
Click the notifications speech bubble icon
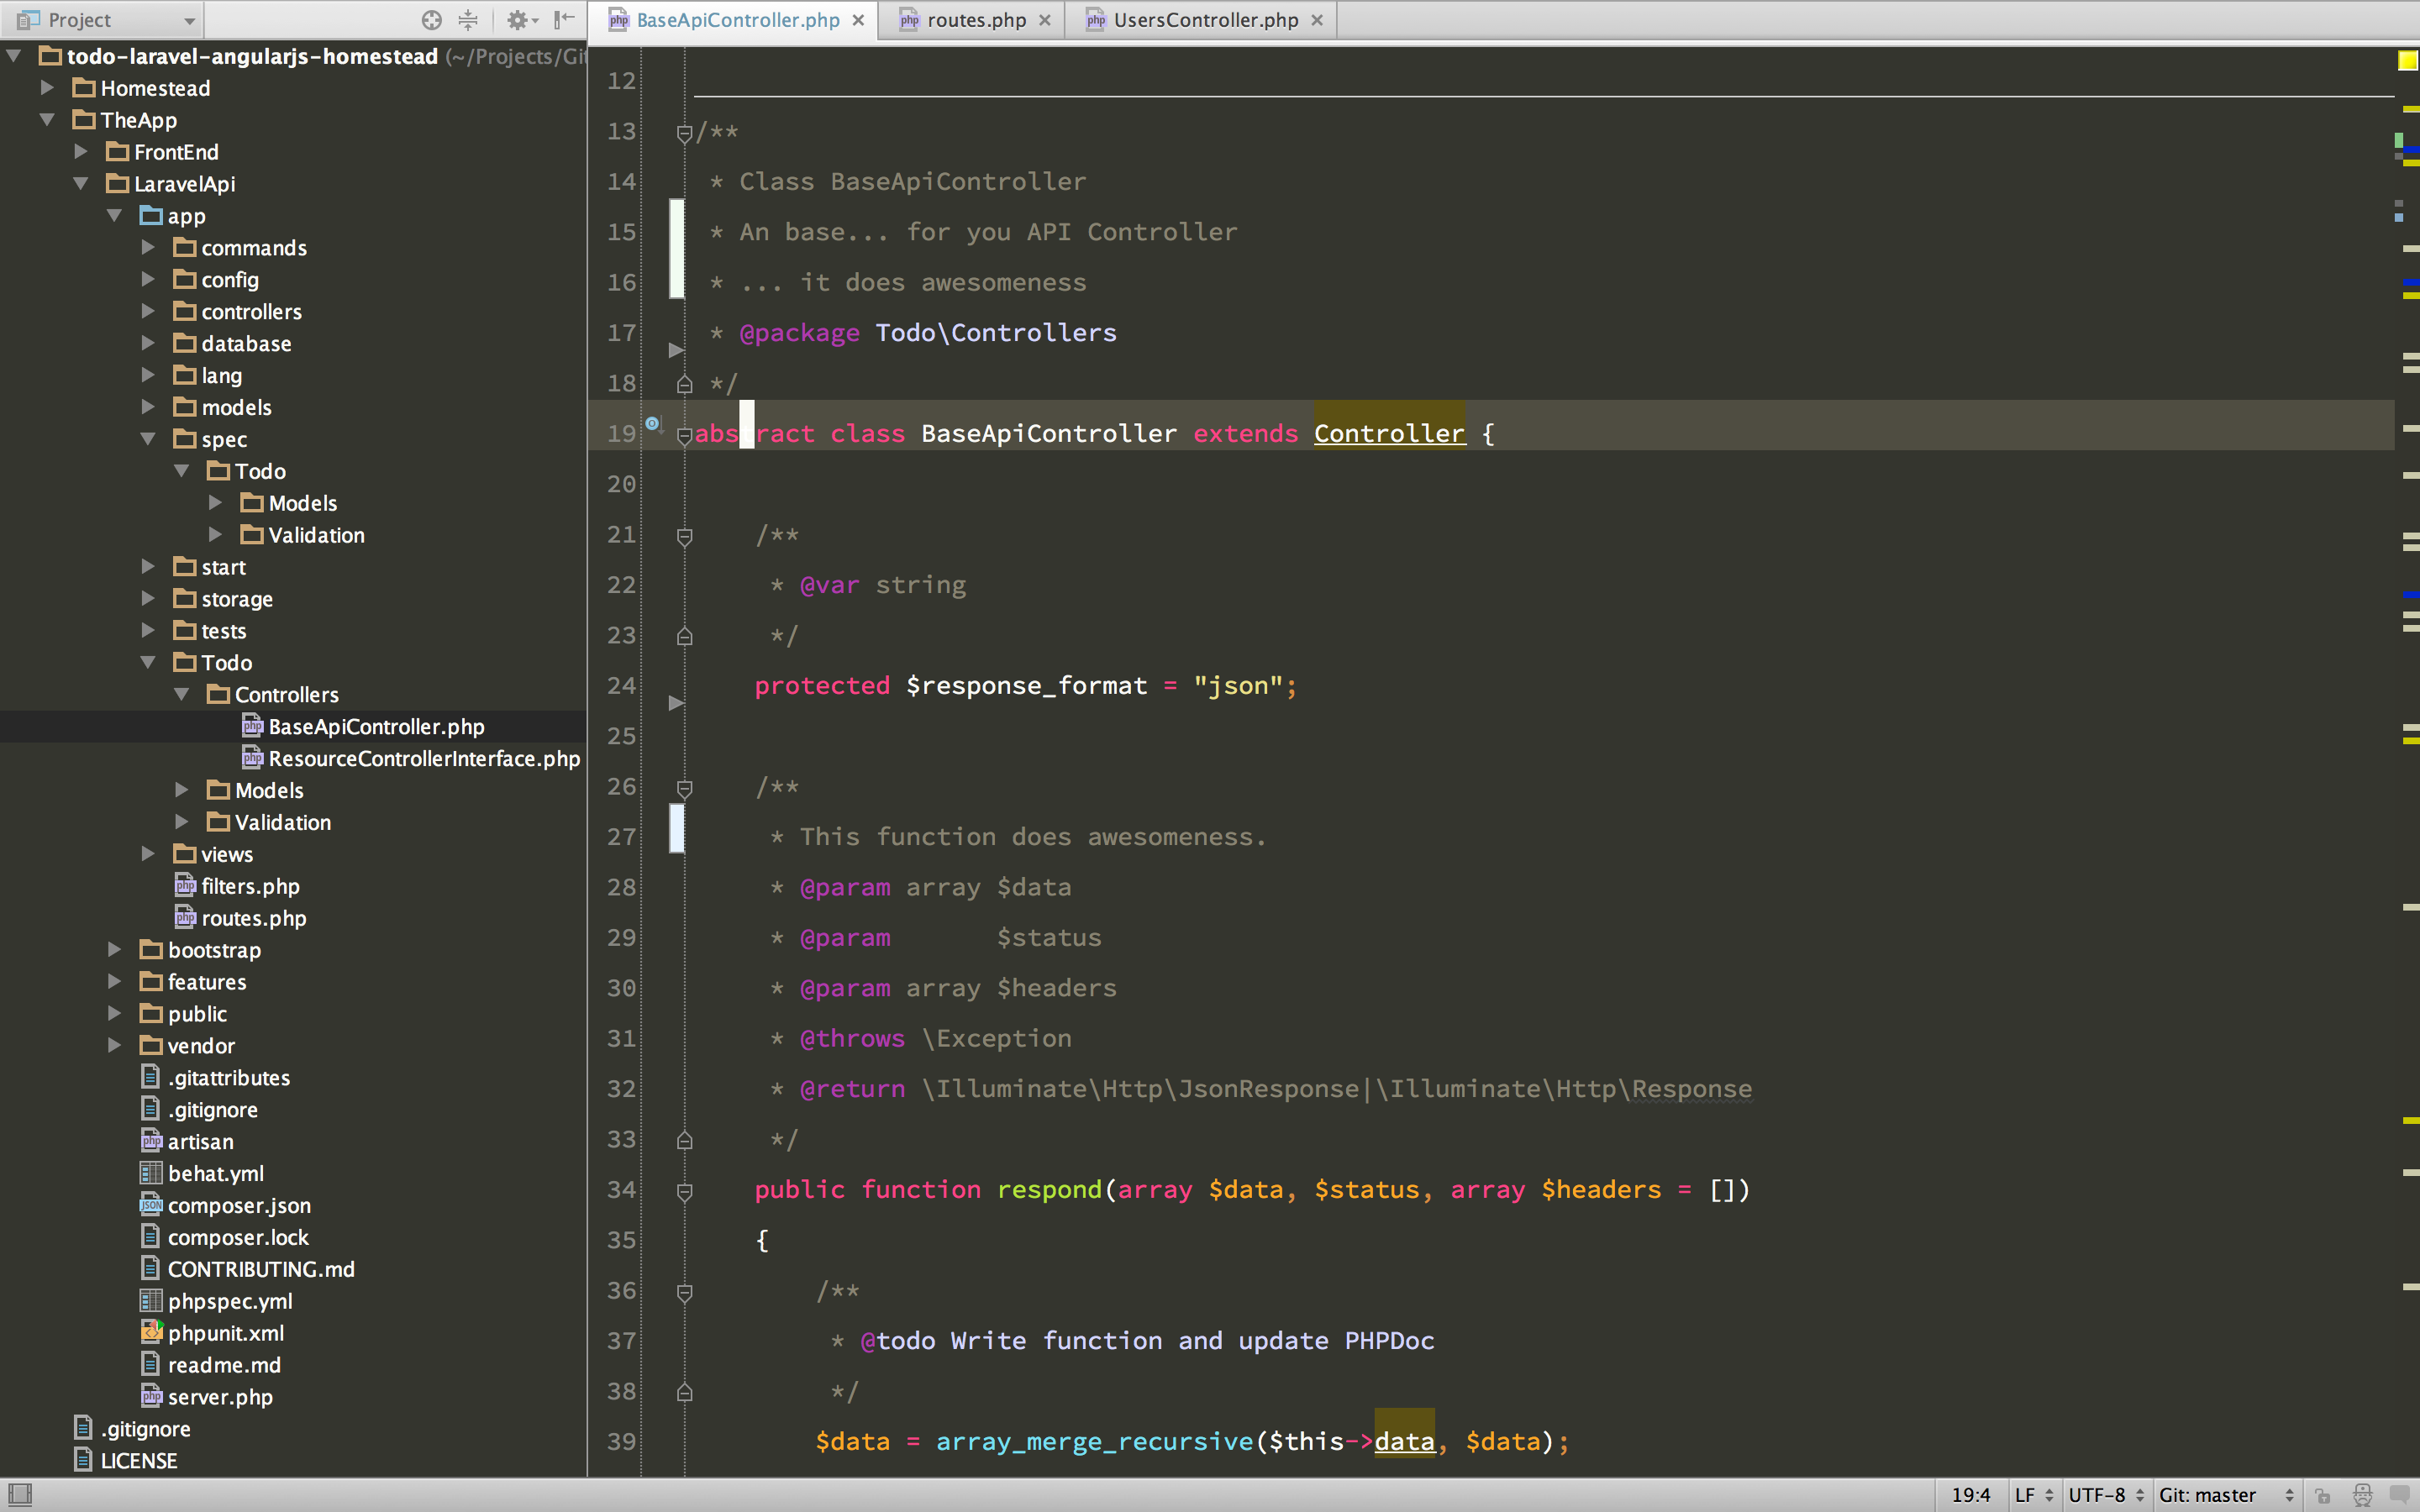pyautogui.click(x=2398, y=1494)
